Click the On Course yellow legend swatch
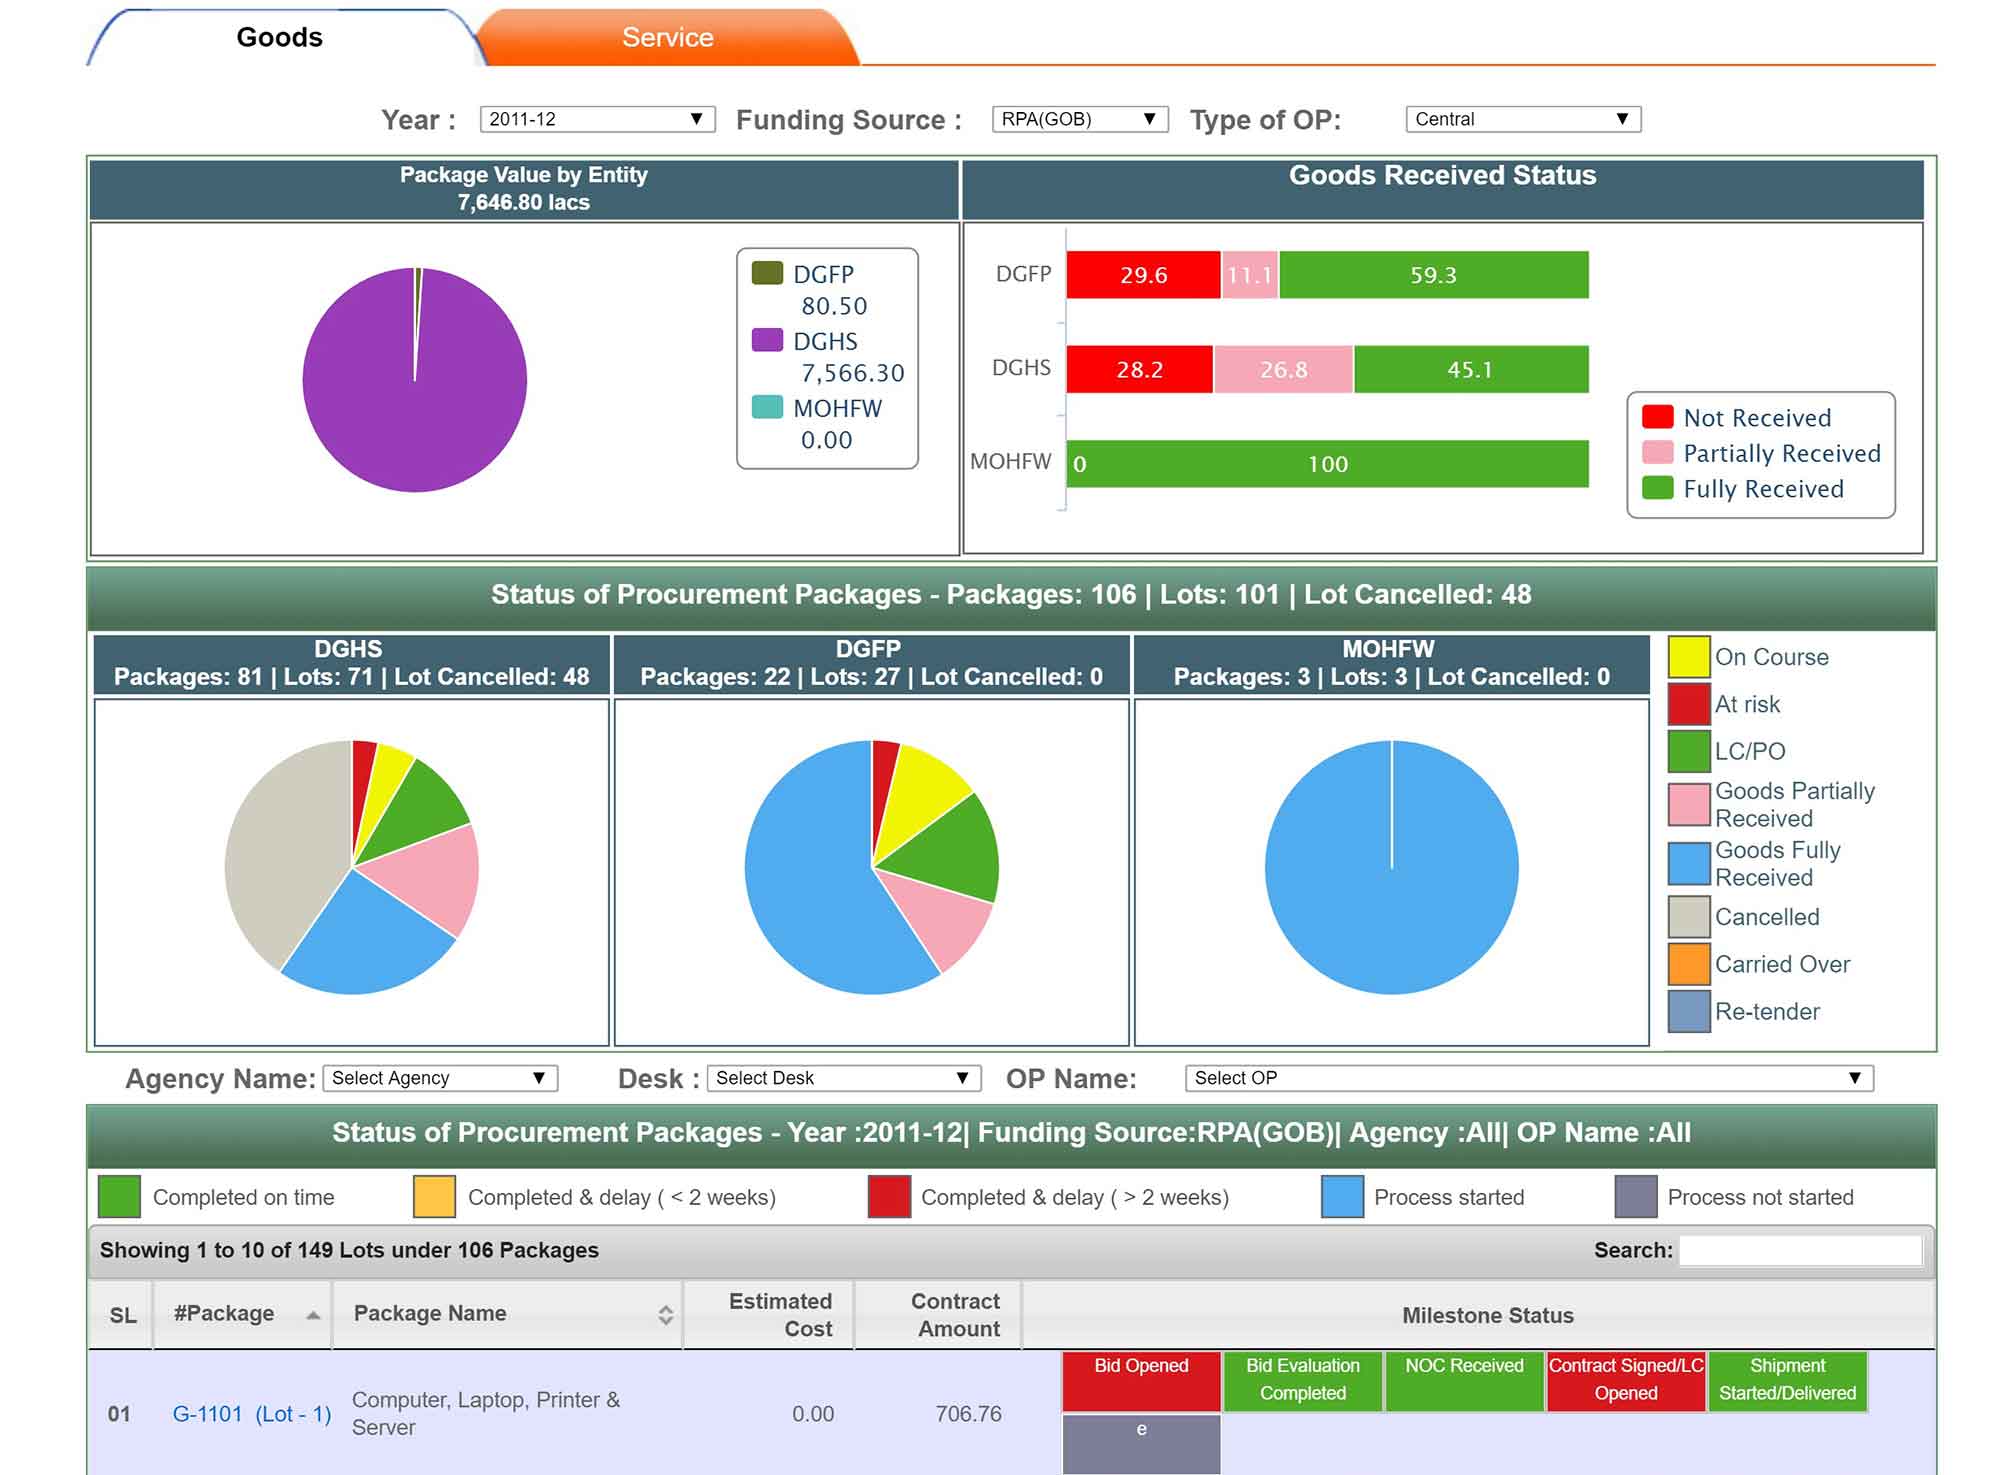 tap(1688, 657)
